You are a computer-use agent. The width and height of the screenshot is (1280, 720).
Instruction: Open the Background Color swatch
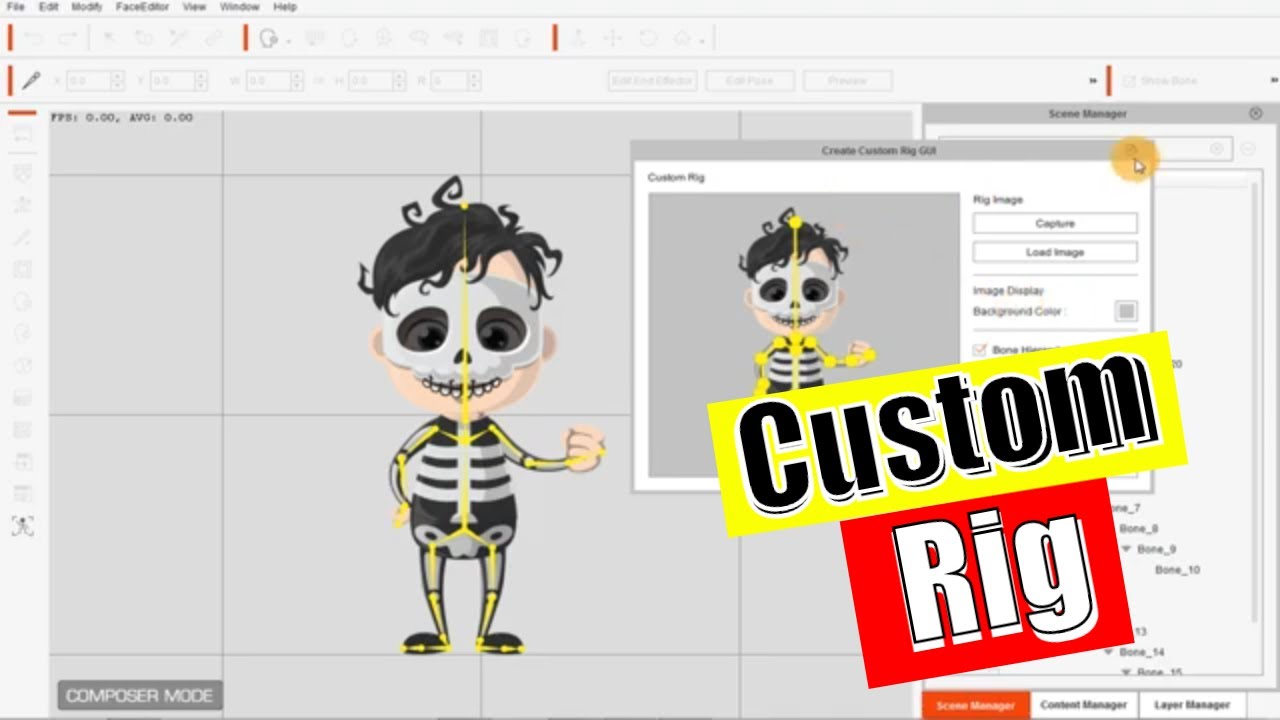(x=1126, y=311)
